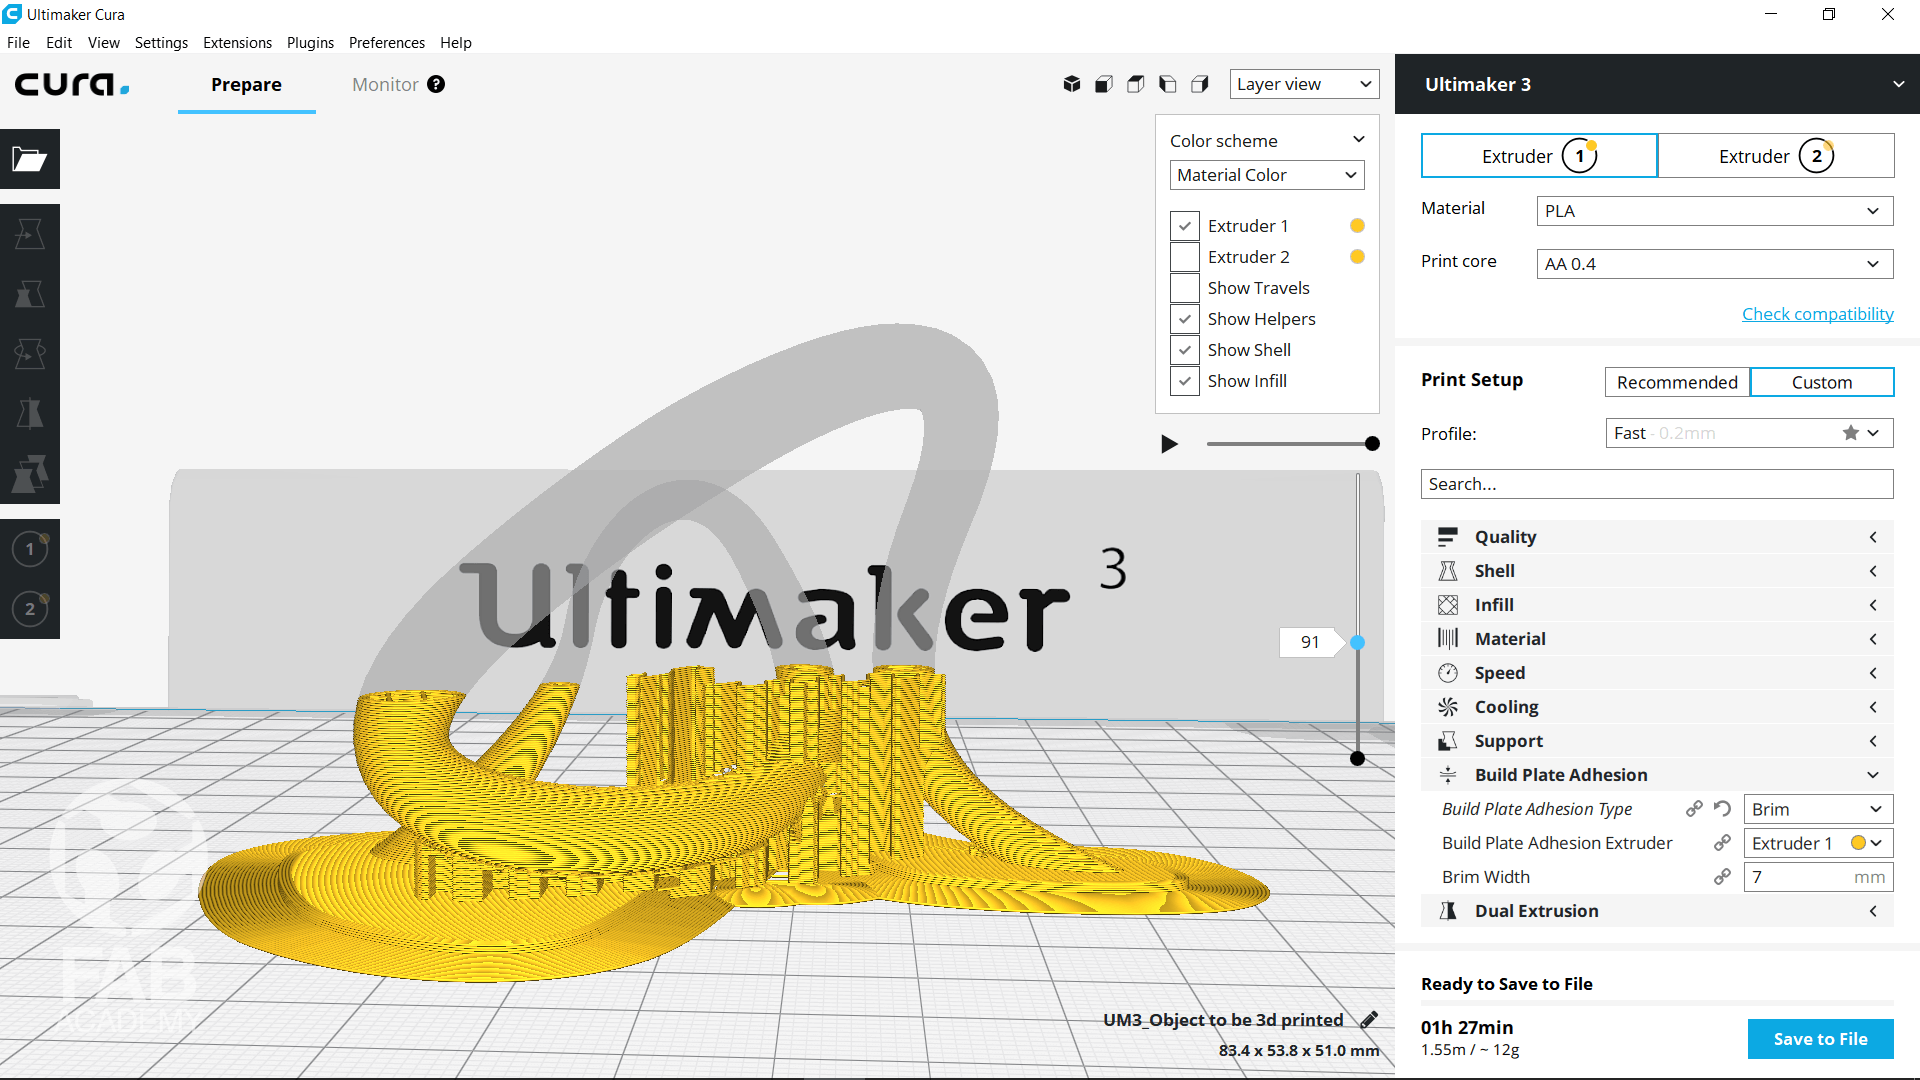Expand the Shell settings section
Screen dimensions: 1920x1080
coord(1657,571)
